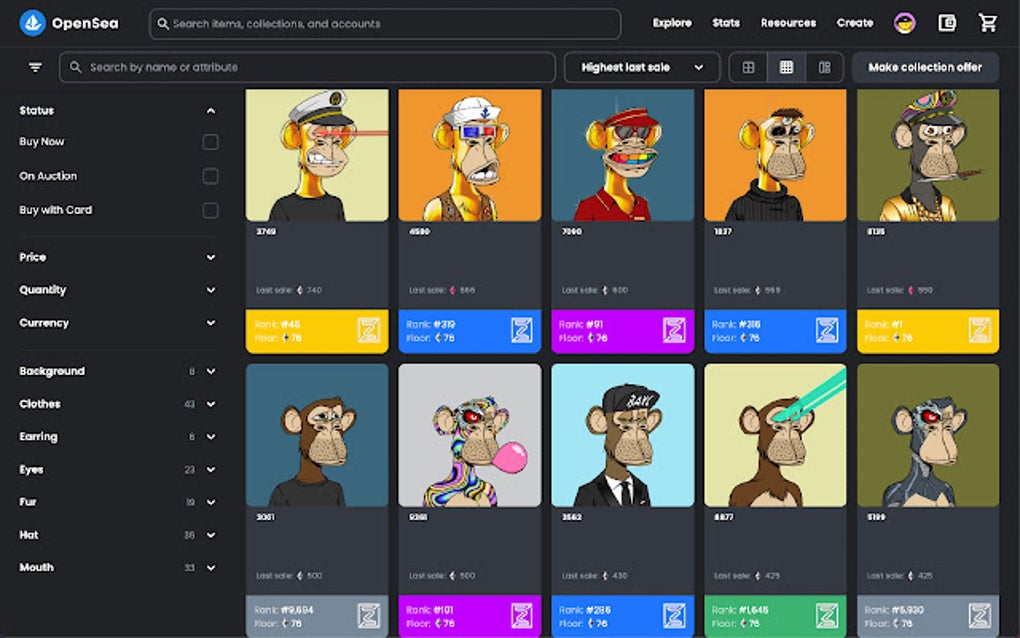The height and width of the screenshot is (638, 1020).
Task: Expand the Fur attribute filter
Action: (115, 502)
